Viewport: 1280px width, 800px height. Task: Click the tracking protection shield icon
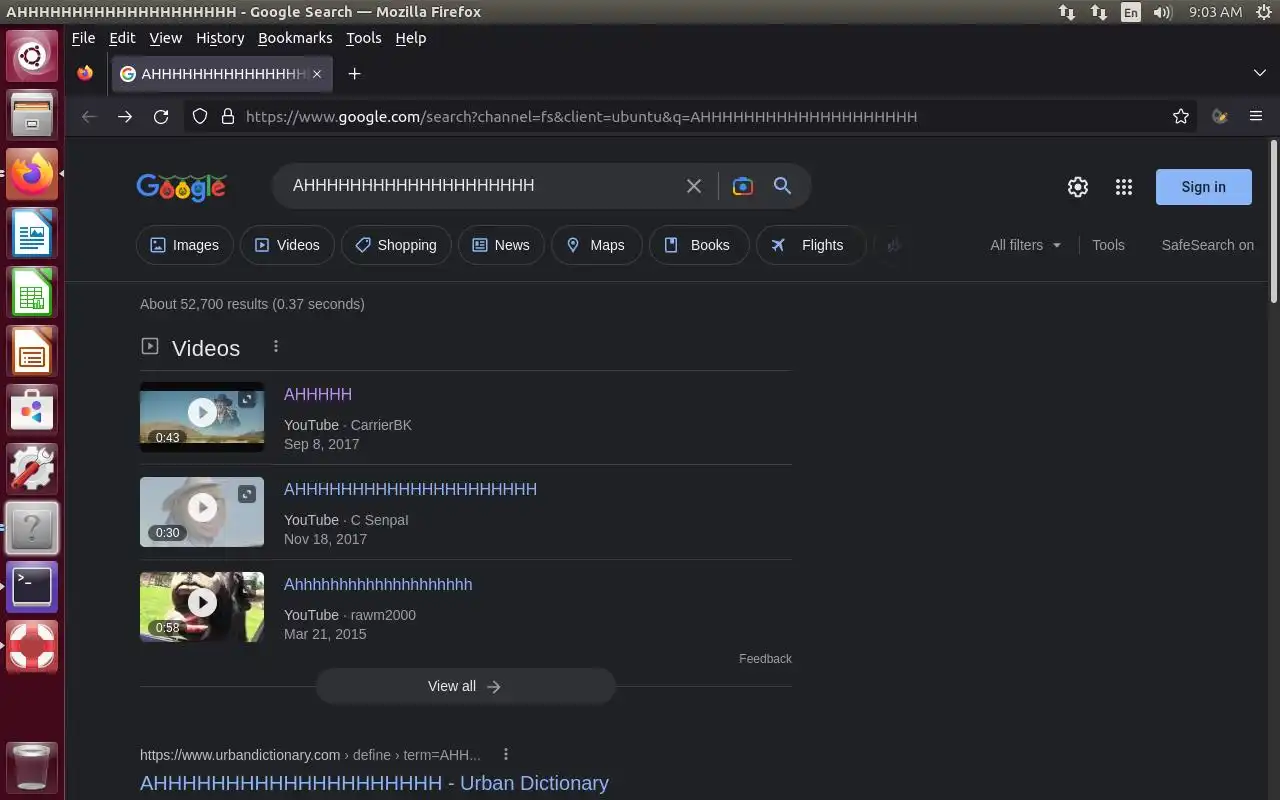coord(200,117)
